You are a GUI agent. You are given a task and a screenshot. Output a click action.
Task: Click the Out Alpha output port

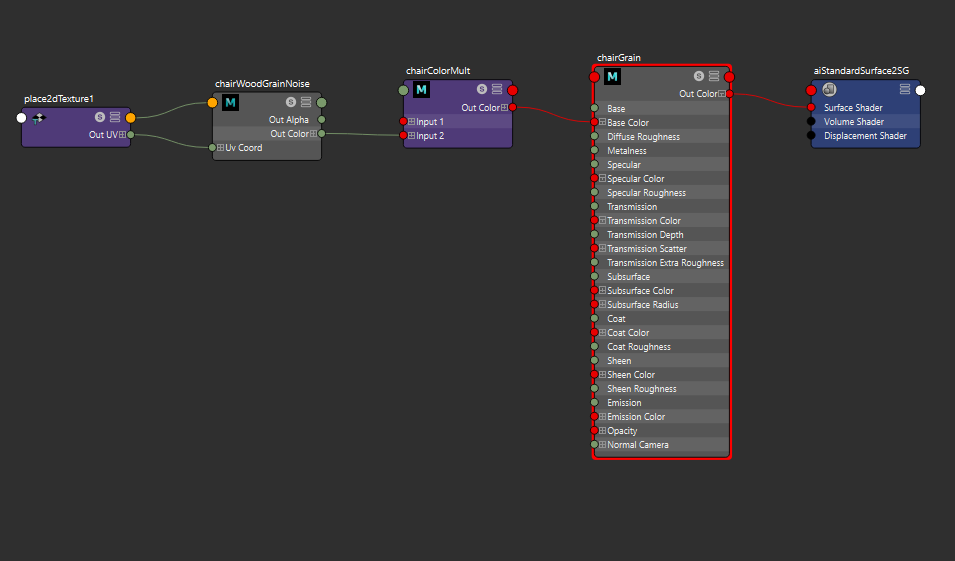click(321, 120)
